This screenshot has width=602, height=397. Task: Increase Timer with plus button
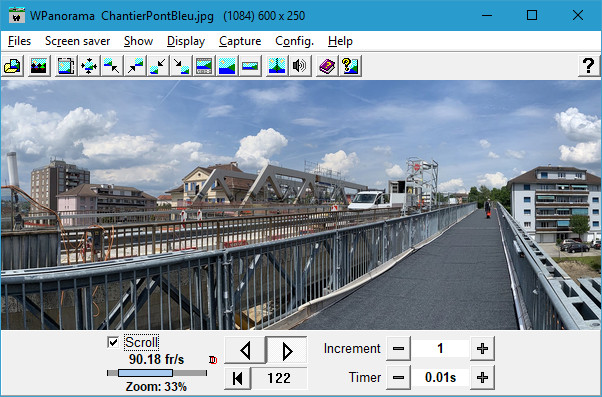[482, 378]
